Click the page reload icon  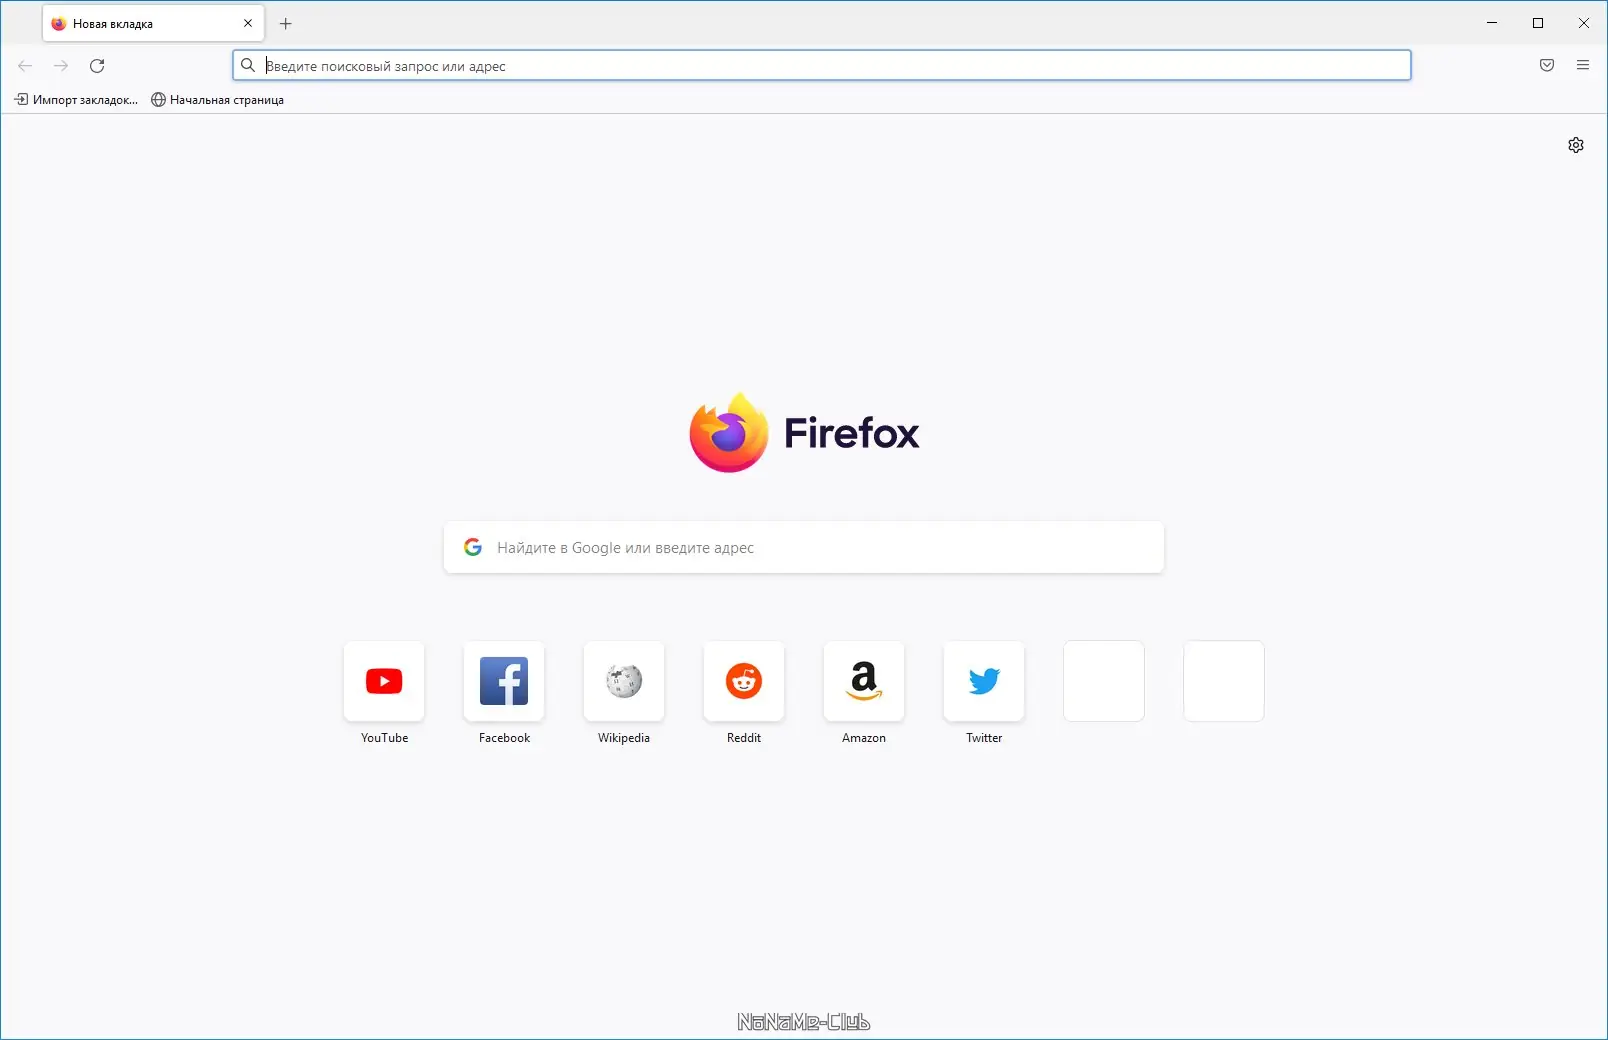97,65
